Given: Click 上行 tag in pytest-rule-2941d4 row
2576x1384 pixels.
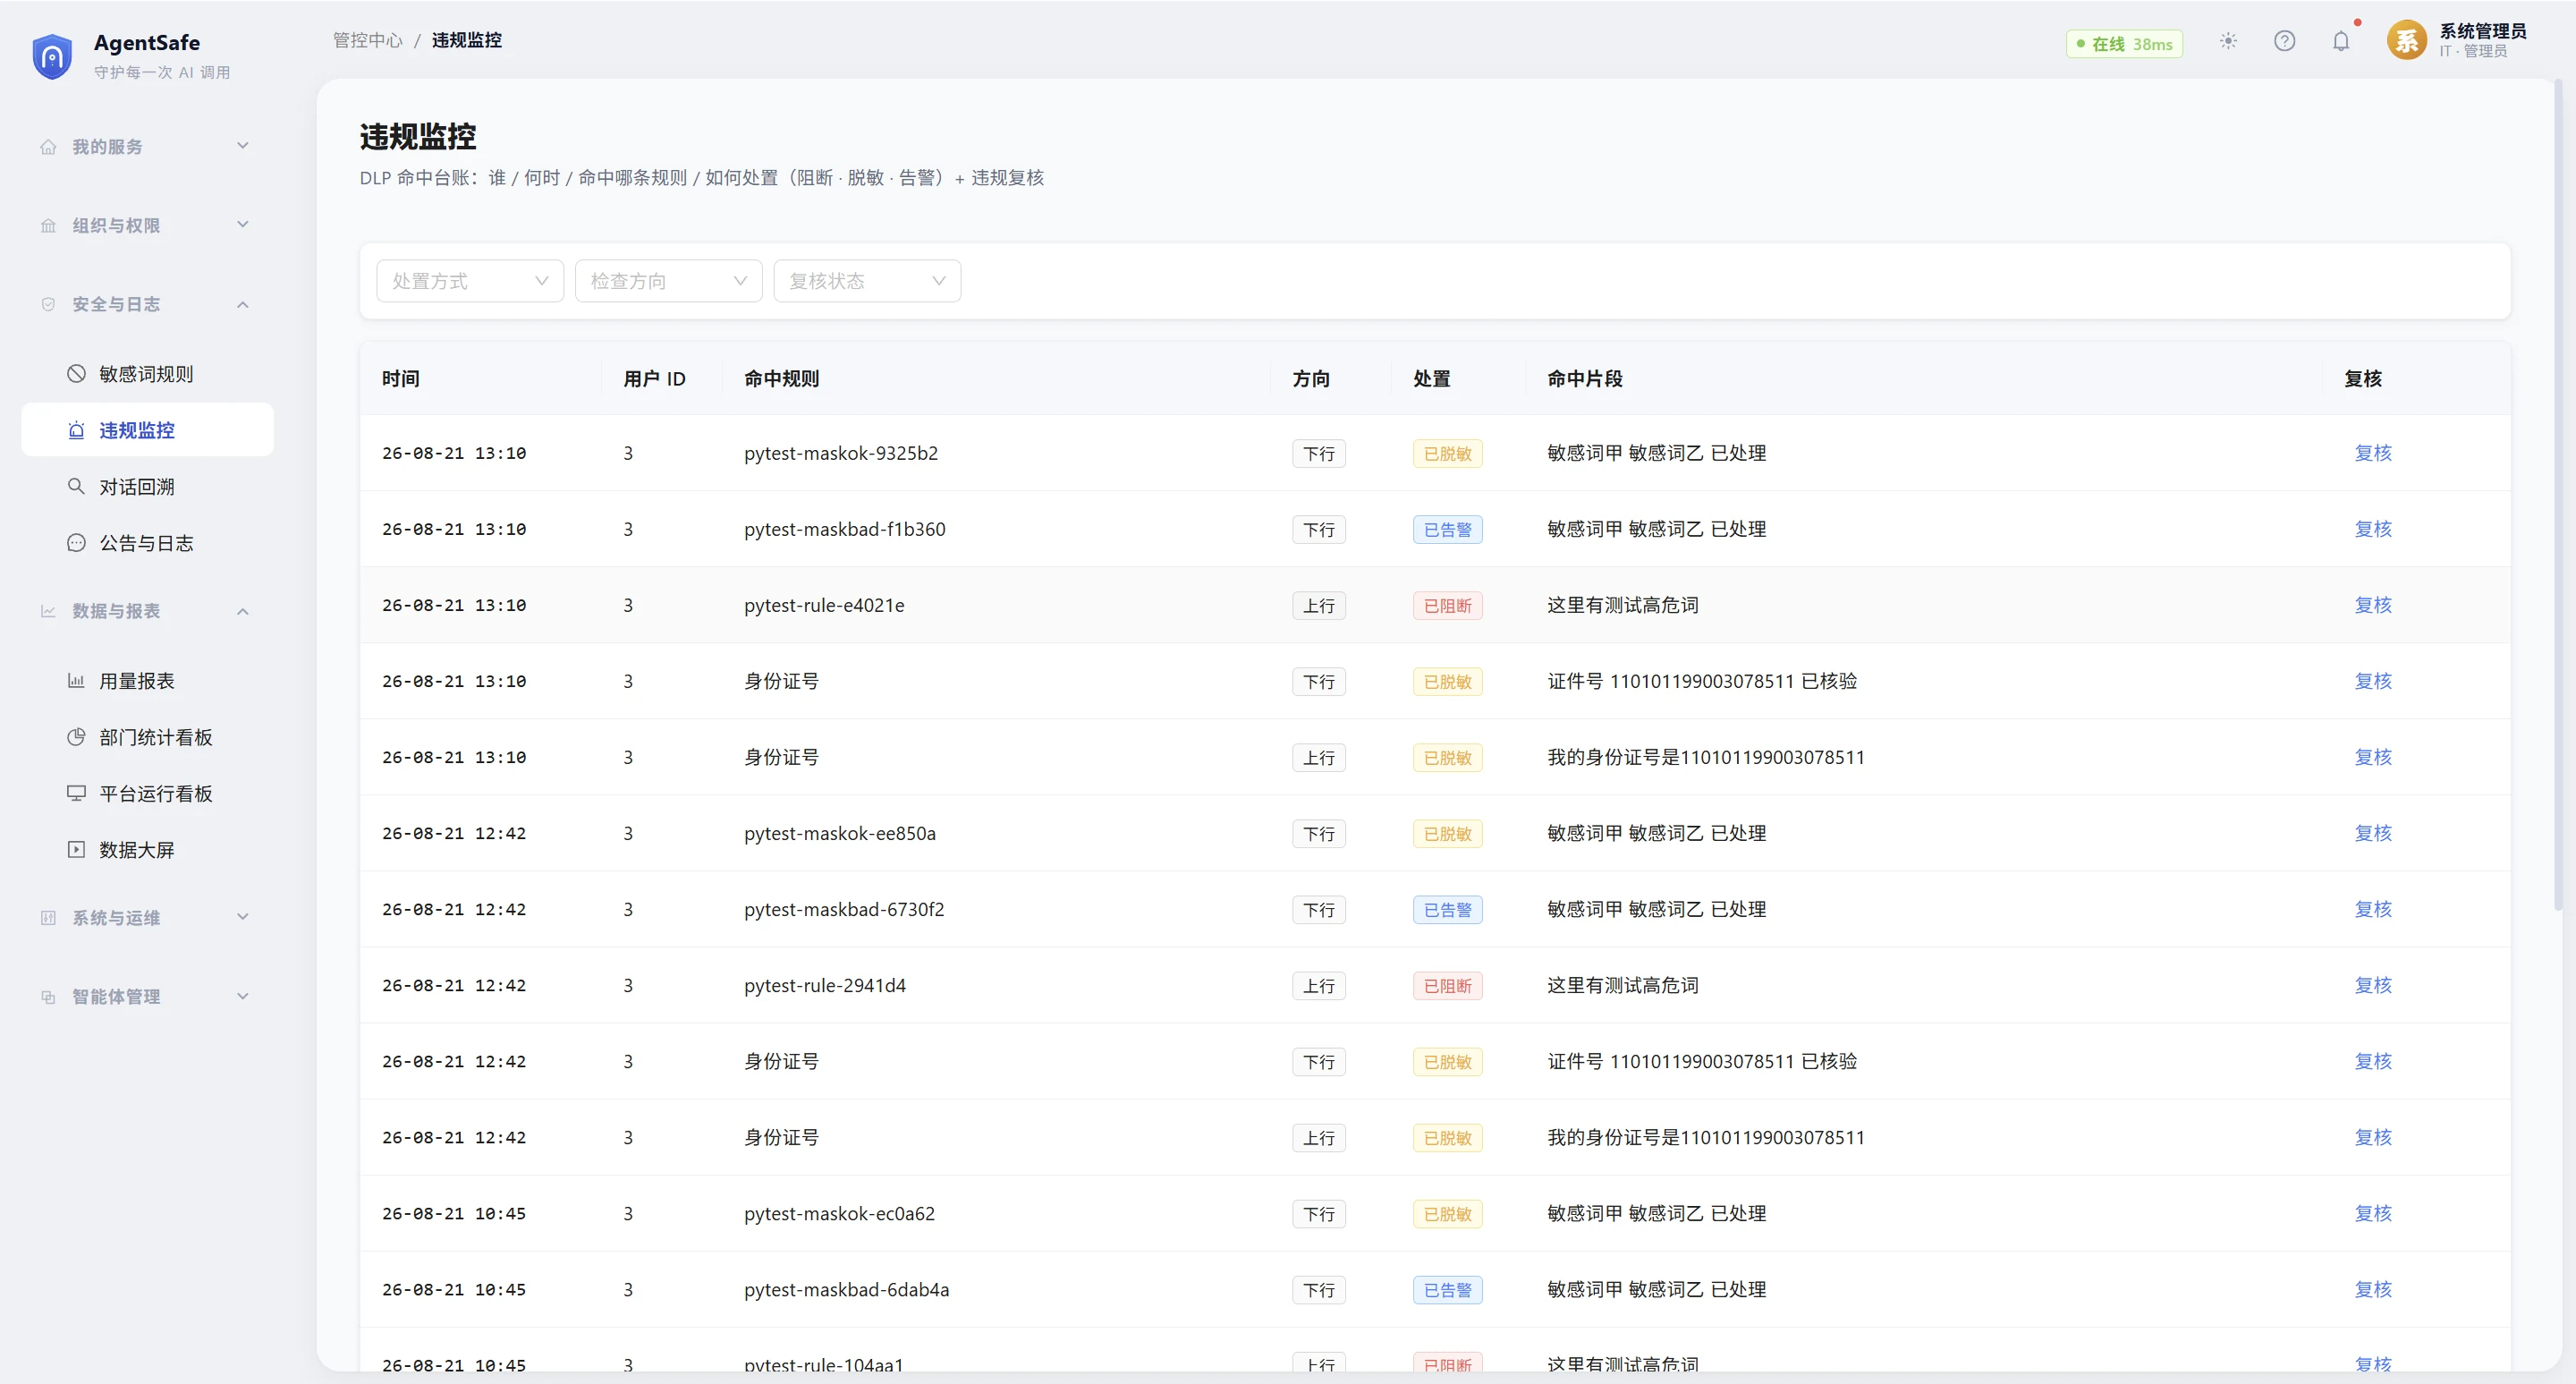Looking at the screenshot, I should pos(1319,986).
